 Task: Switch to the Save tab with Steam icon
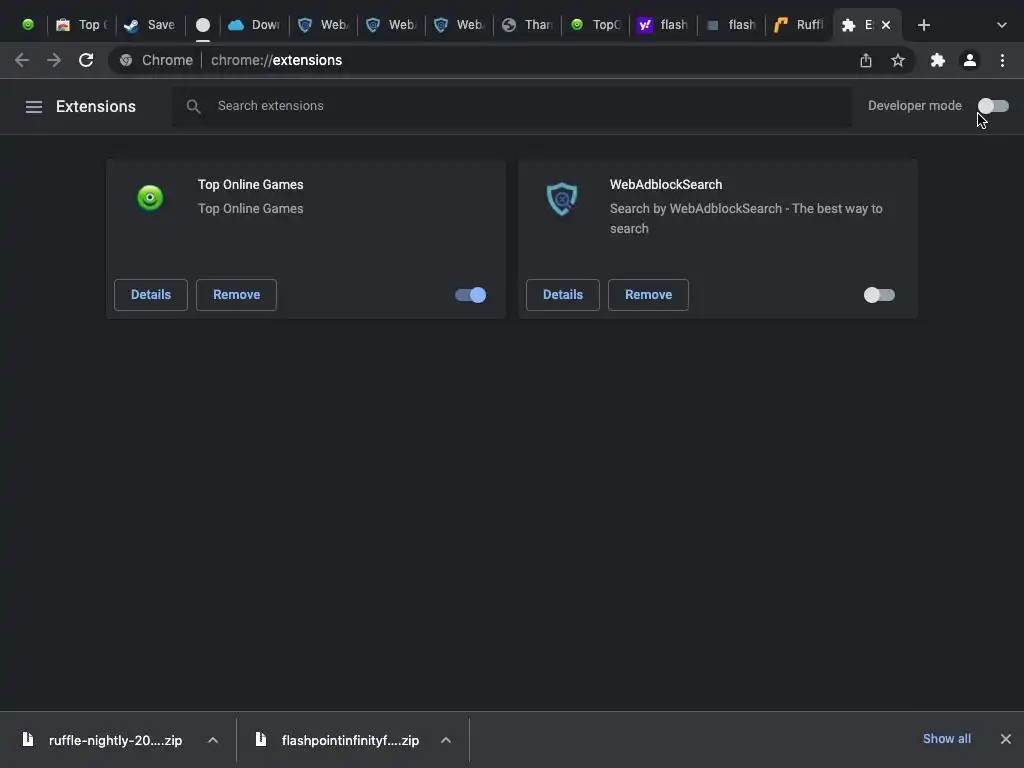[x=150, y=25]
